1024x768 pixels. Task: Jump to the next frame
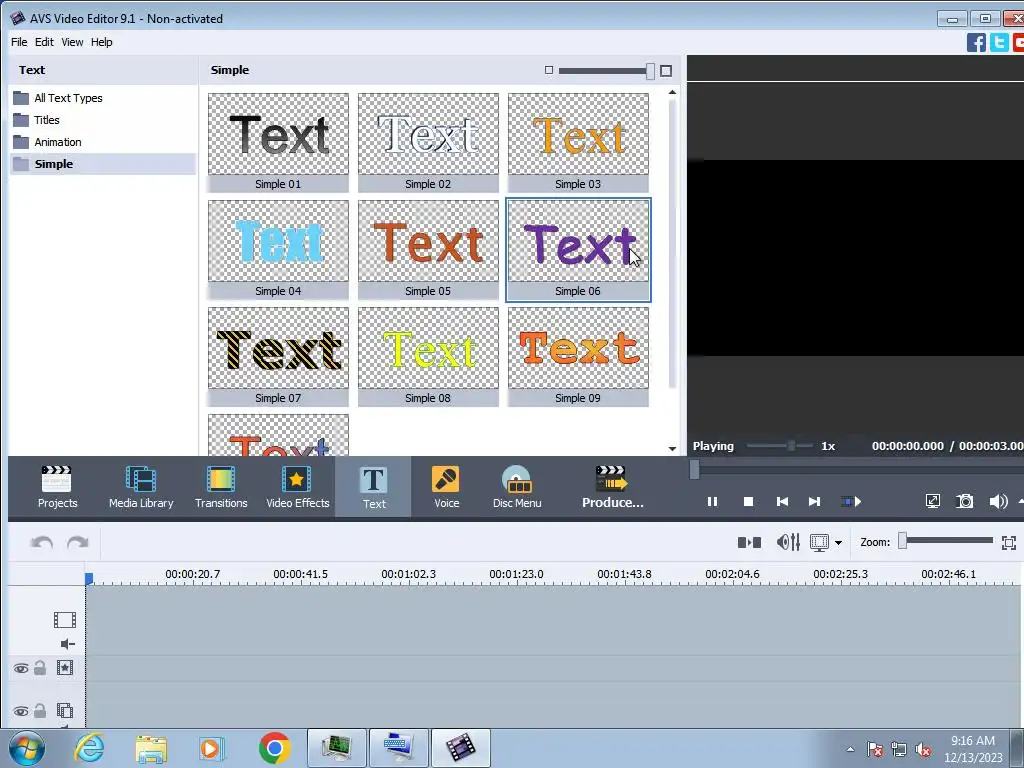(814, 502)
